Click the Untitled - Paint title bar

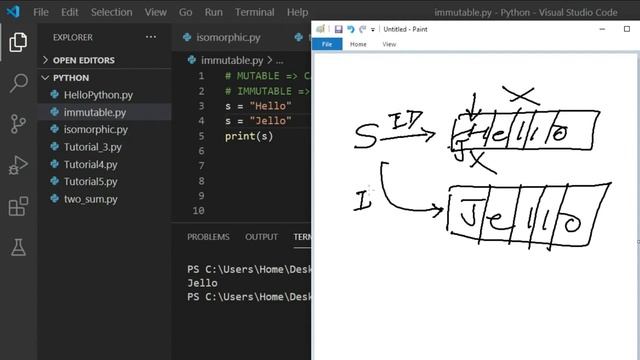point(405,29)
